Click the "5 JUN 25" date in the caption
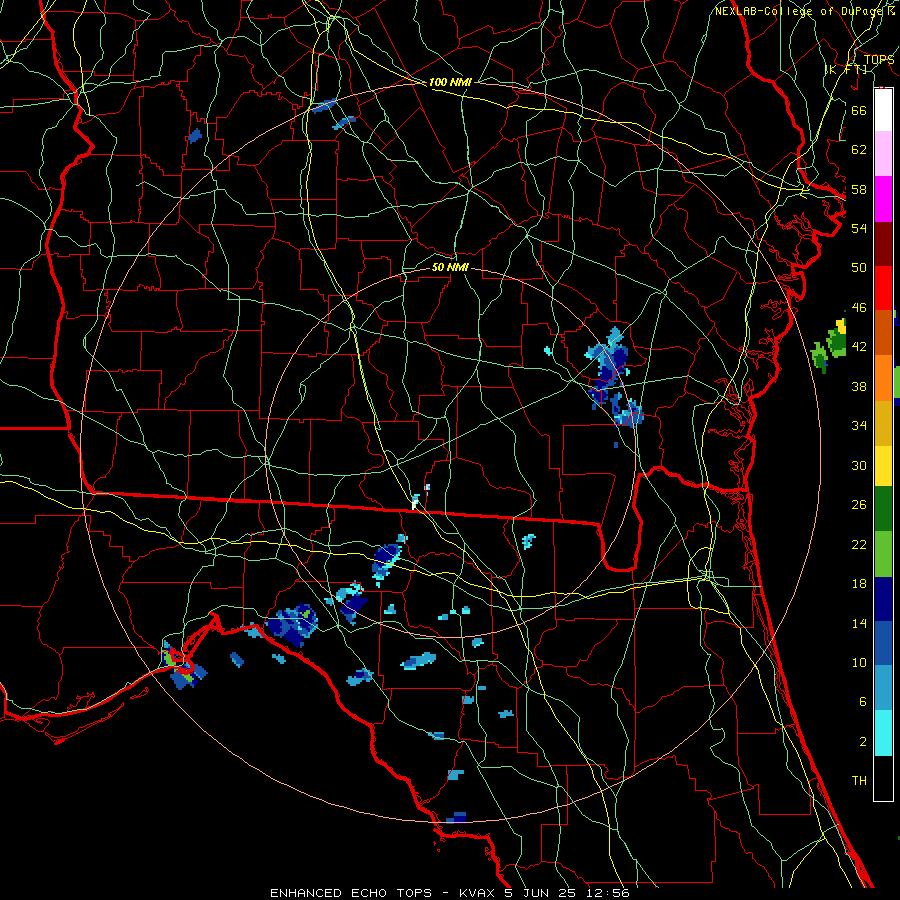The image size is (900, 900). [541, 893]
